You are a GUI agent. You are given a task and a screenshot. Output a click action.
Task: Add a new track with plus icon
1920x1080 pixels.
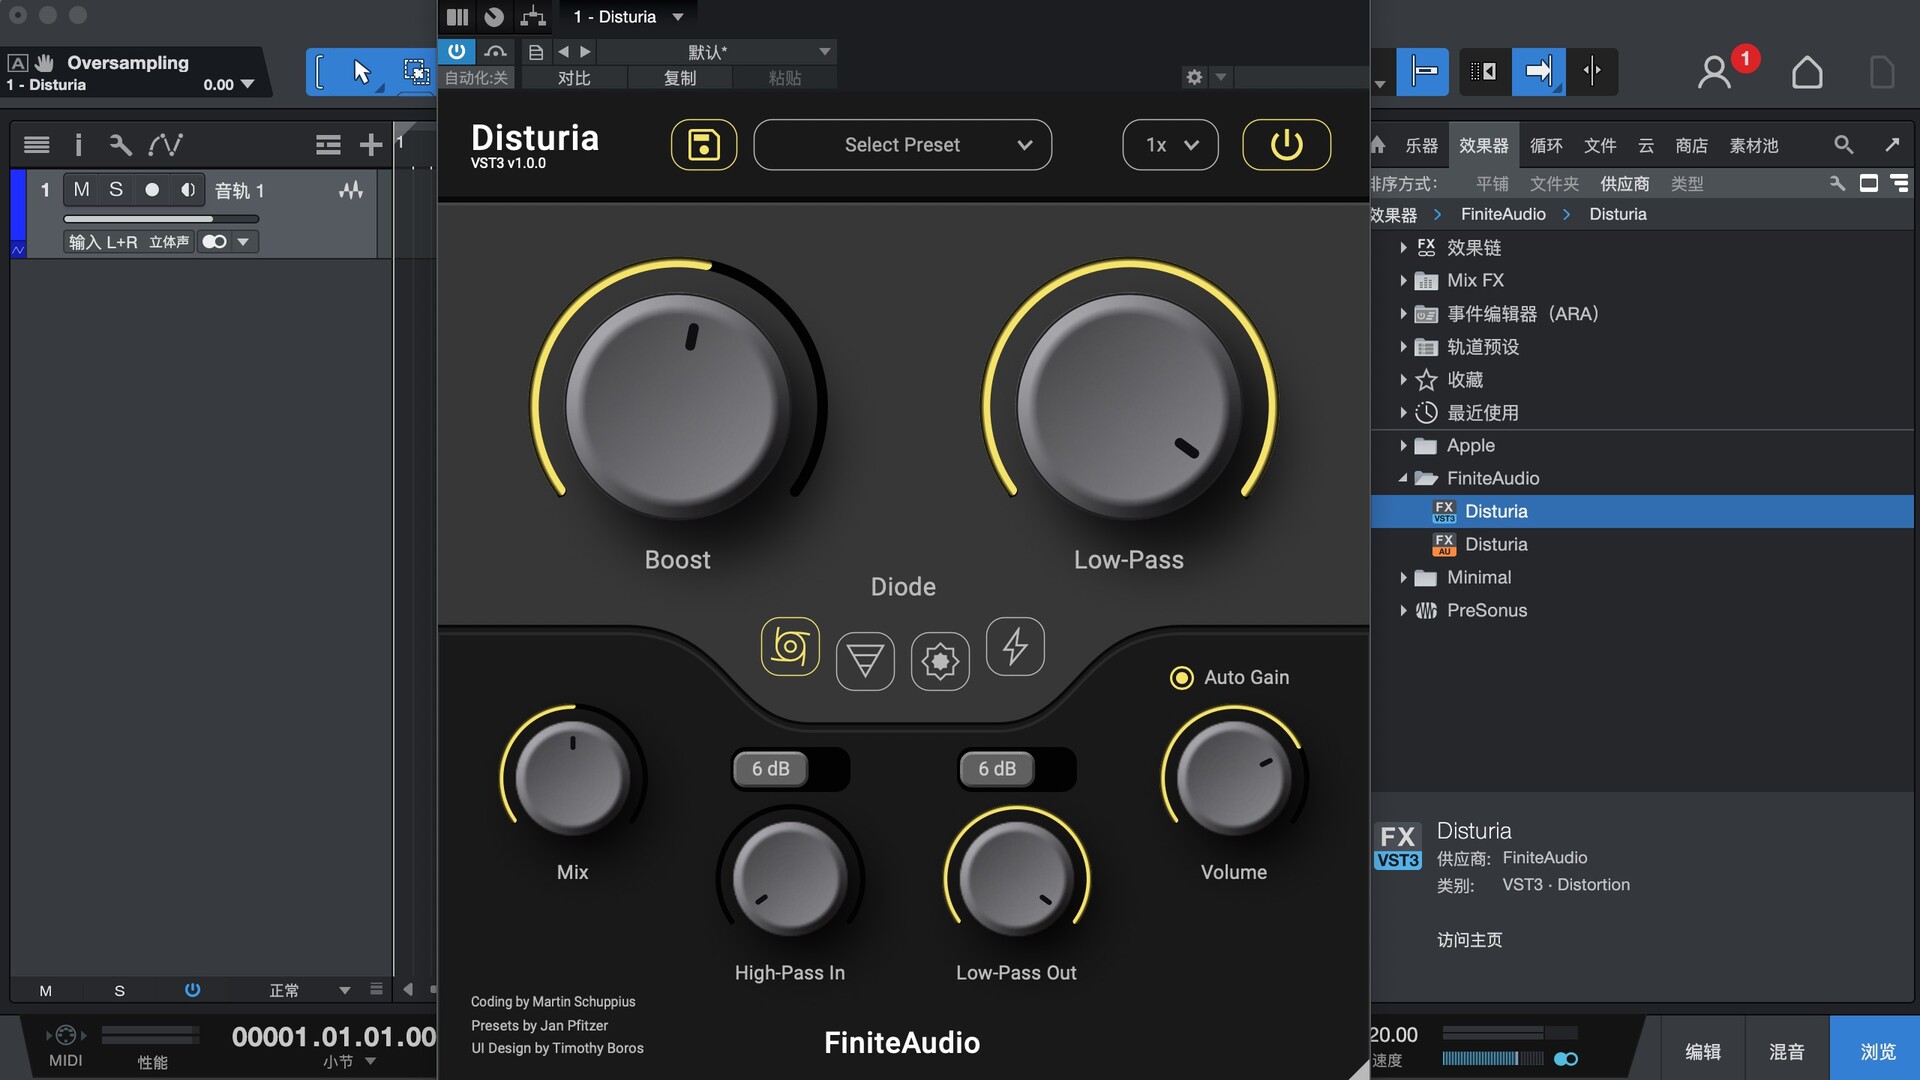371,145
